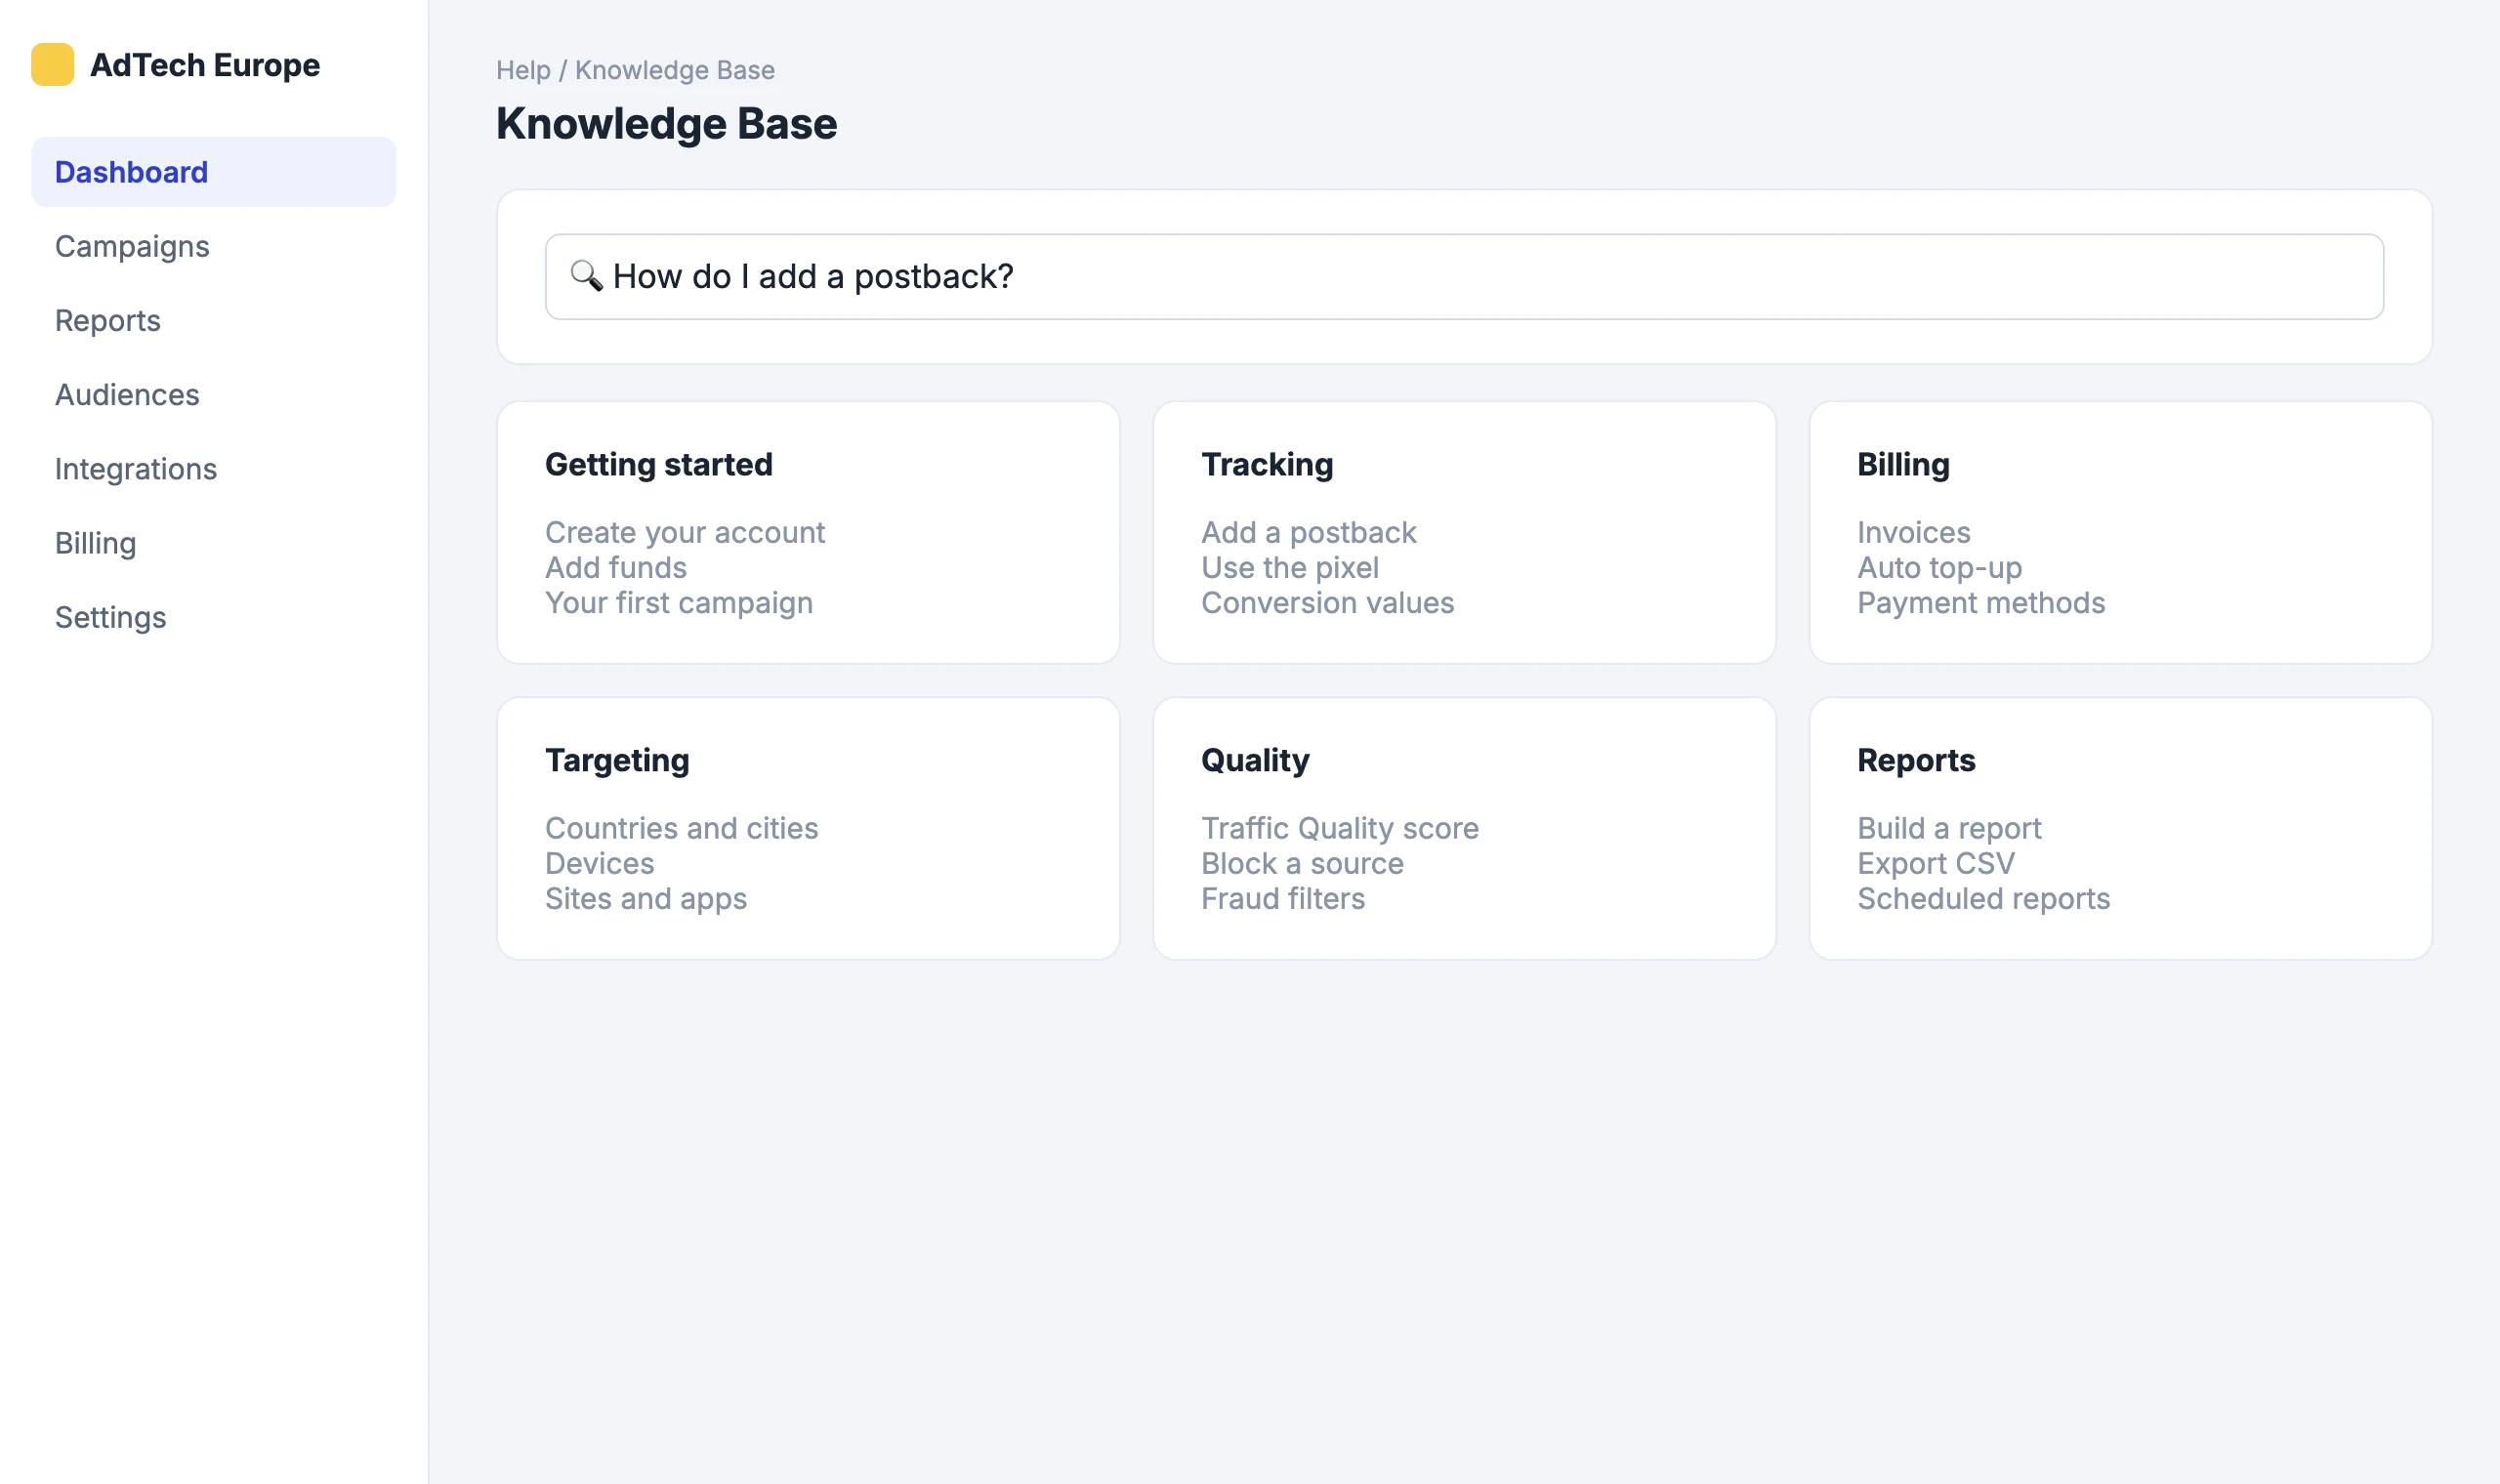Open the Fraud filters article

(x=1283, y=899)
